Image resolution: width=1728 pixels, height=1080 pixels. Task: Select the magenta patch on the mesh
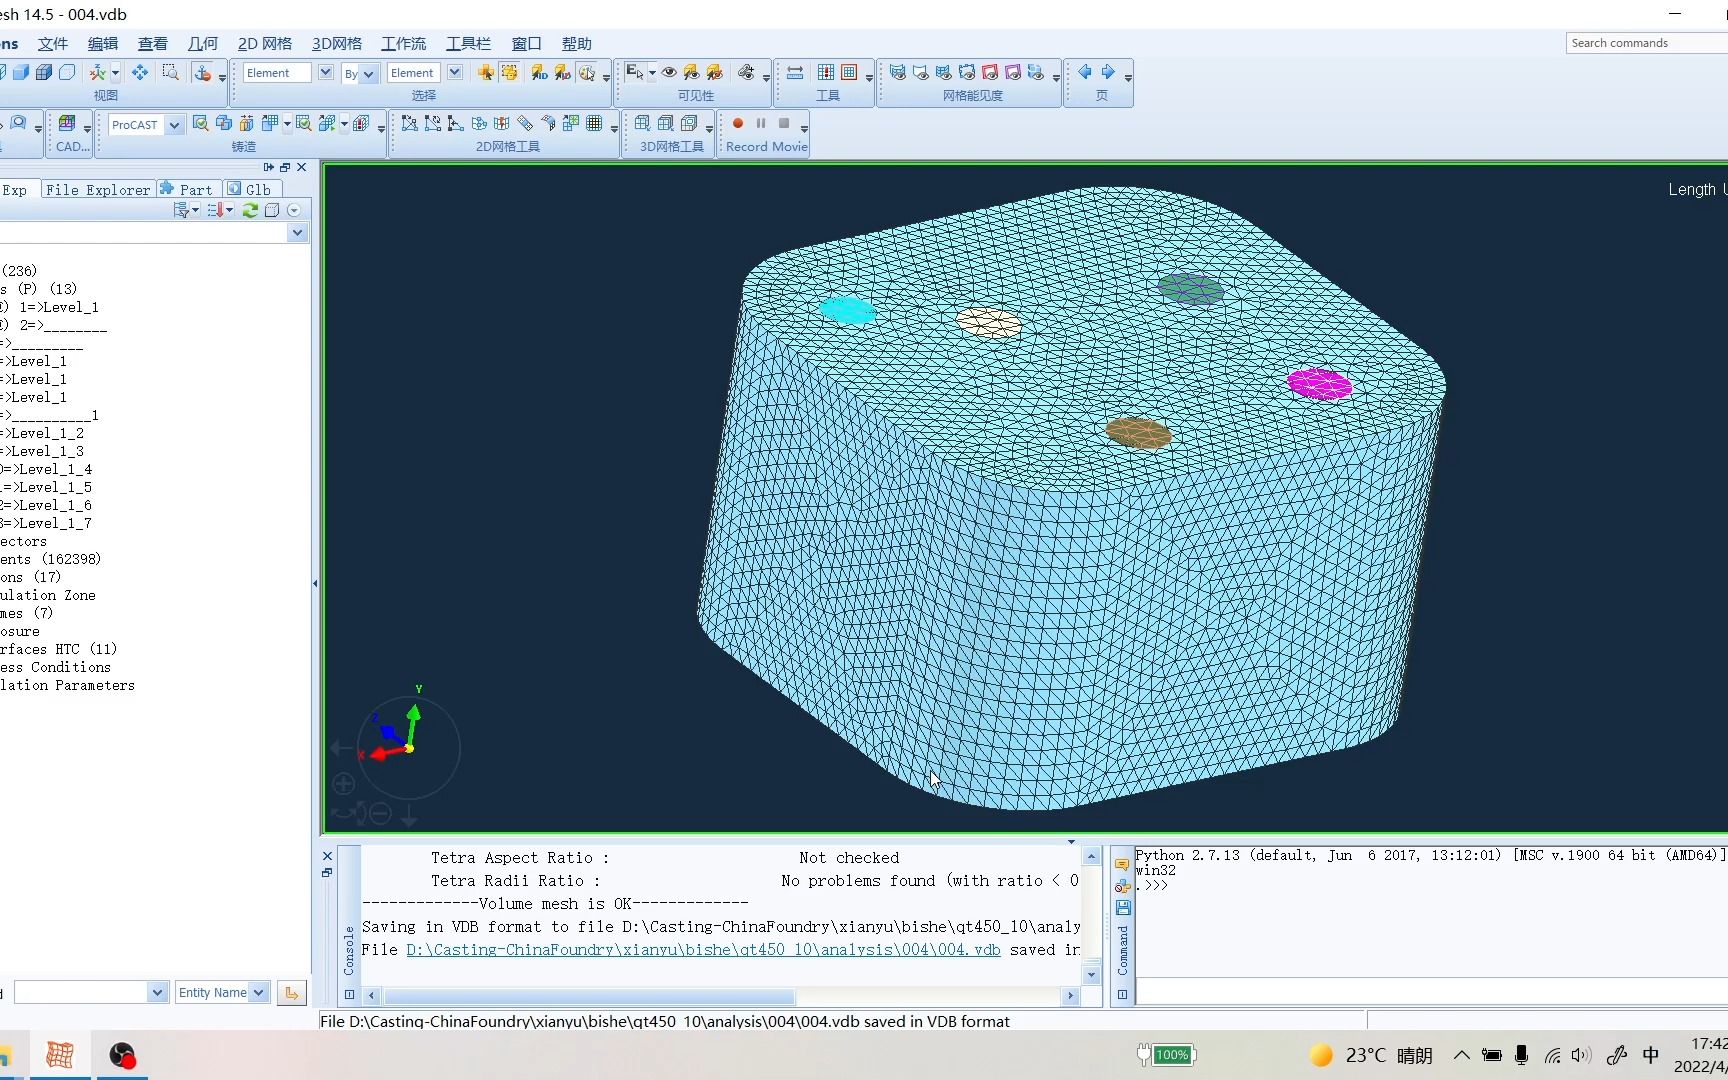click(1319, 384)
